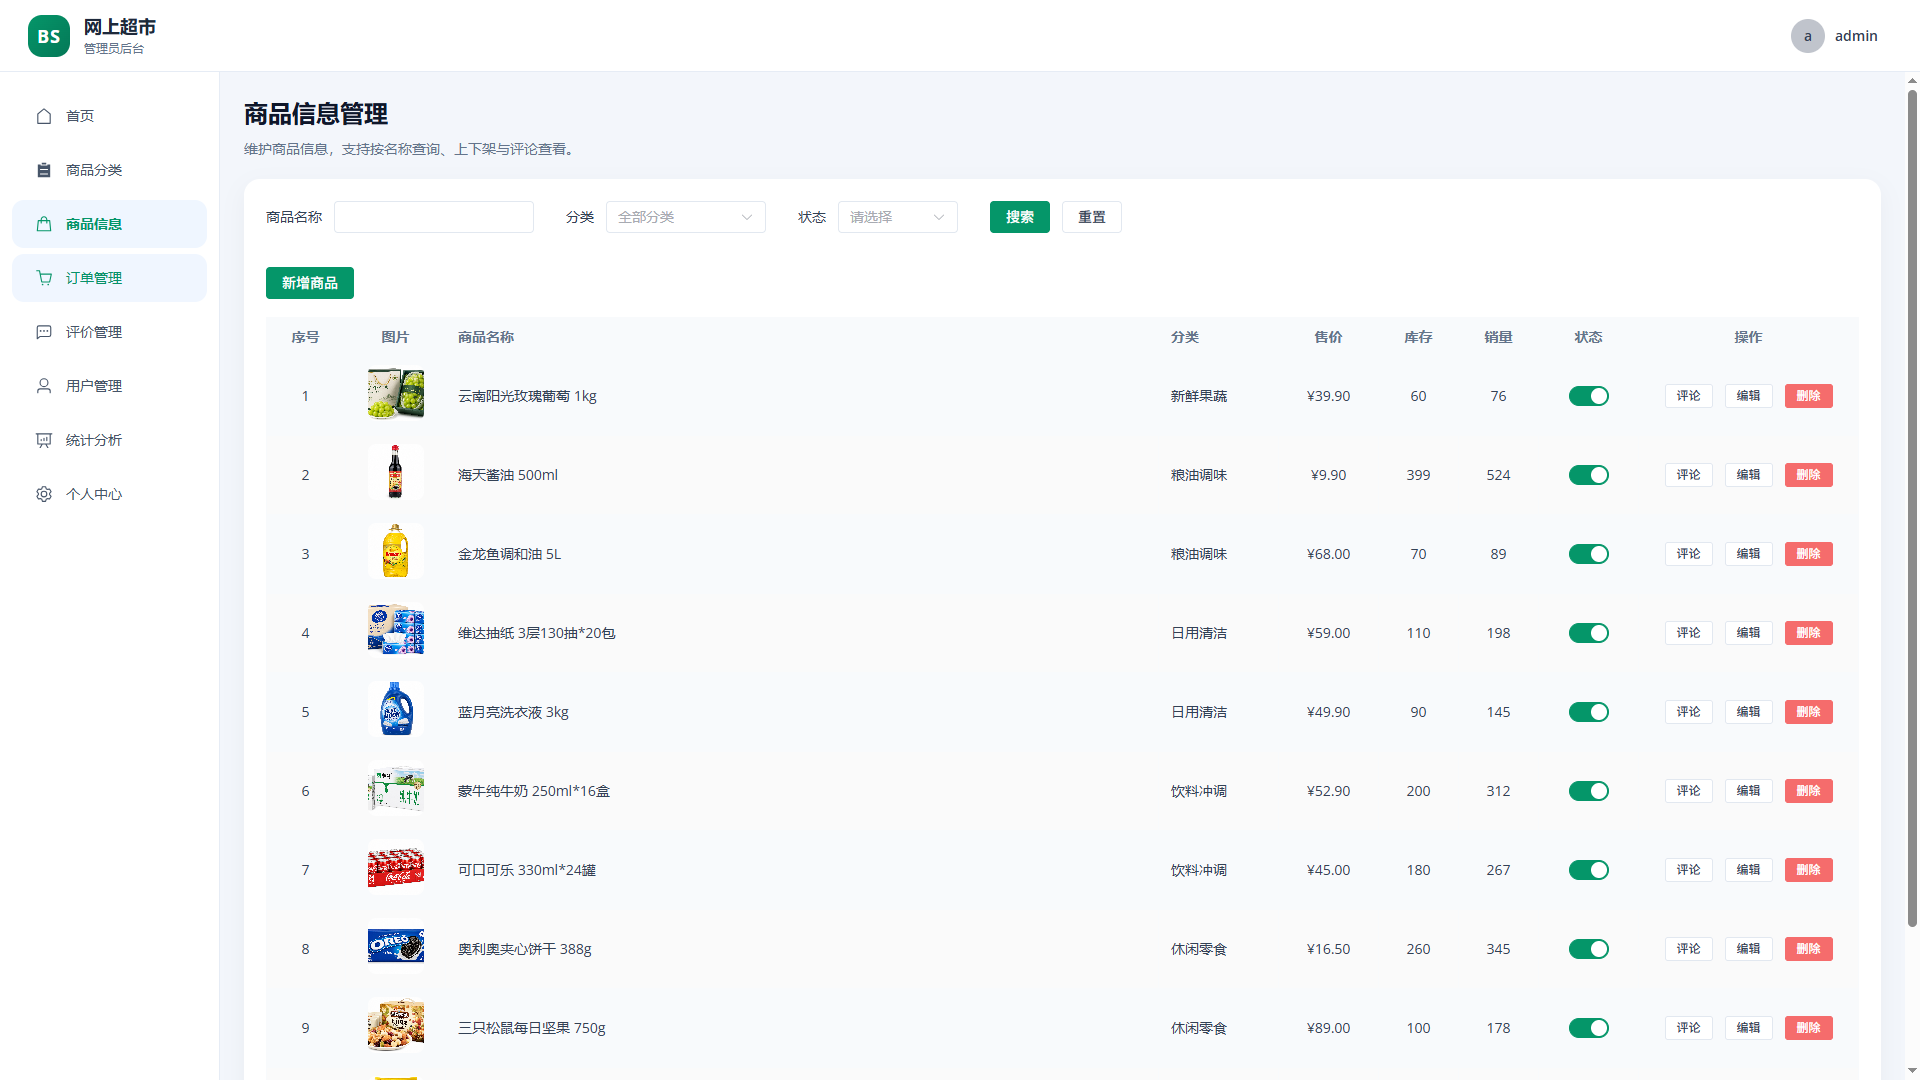Click the 销量 column header
1920x1080 pixels.
[x=1498, y=337]
